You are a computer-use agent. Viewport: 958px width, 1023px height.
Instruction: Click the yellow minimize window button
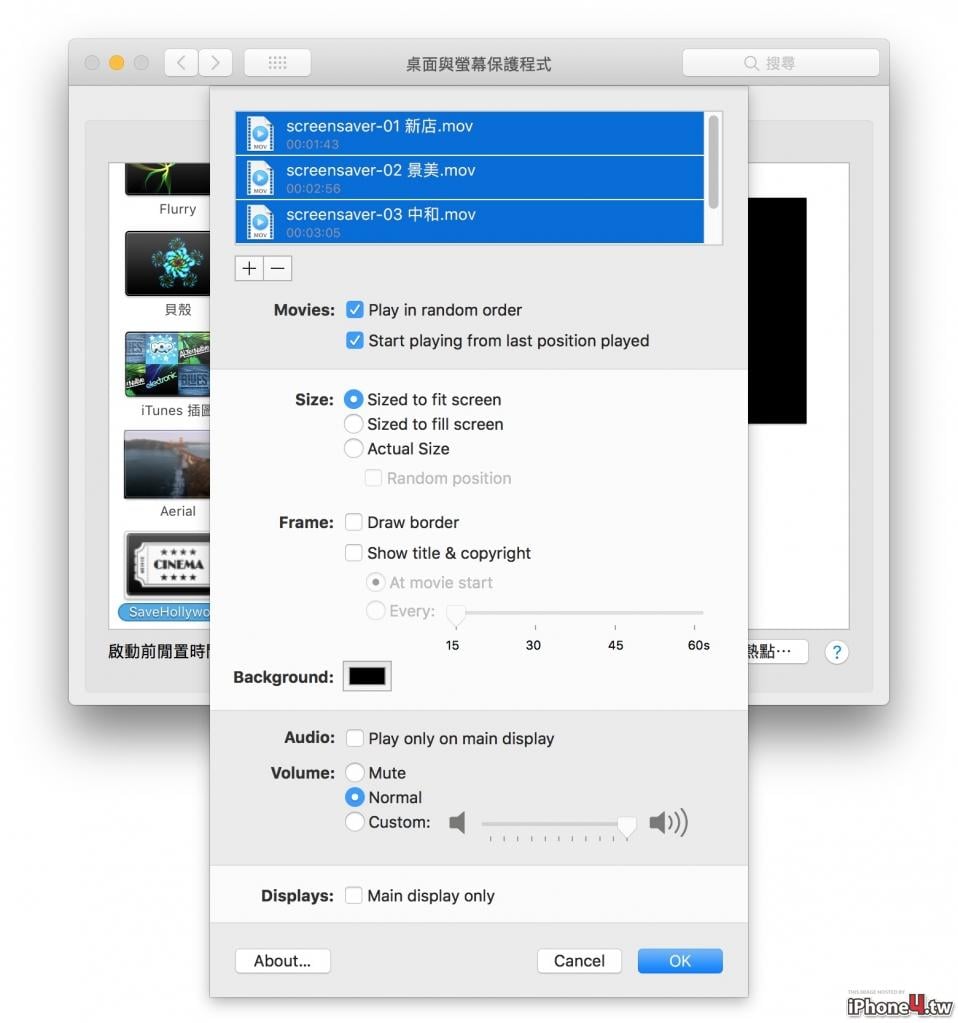(x=117, y=63)
